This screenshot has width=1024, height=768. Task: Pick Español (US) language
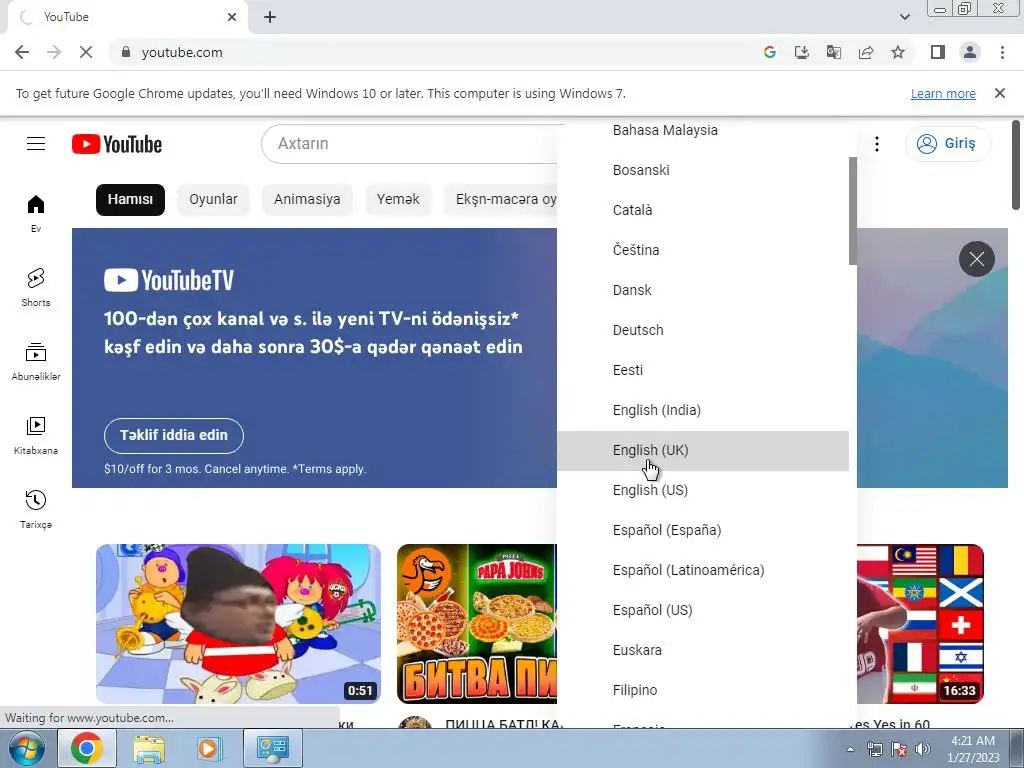[x=703, y=610]
